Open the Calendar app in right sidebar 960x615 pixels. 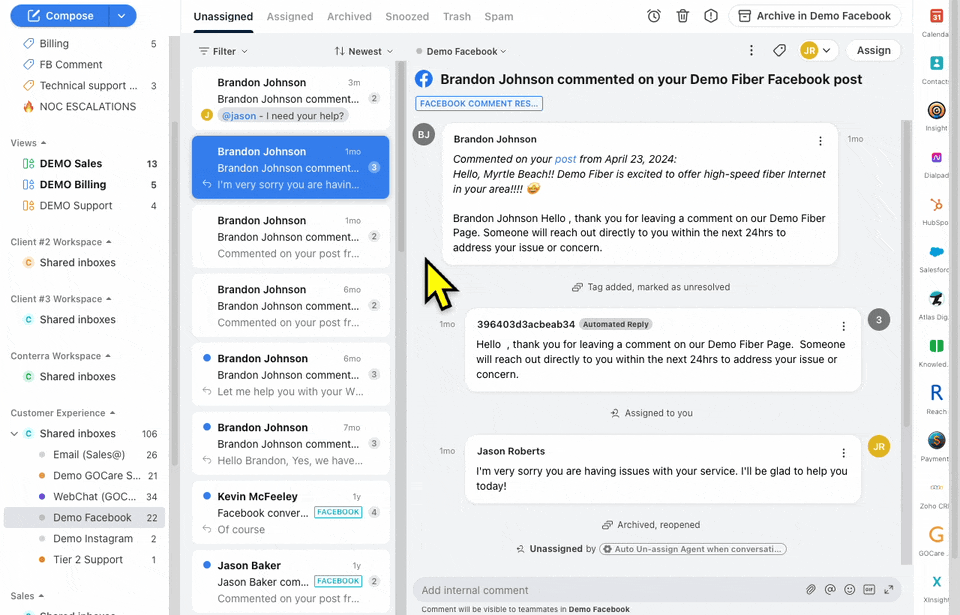(936, 17)
